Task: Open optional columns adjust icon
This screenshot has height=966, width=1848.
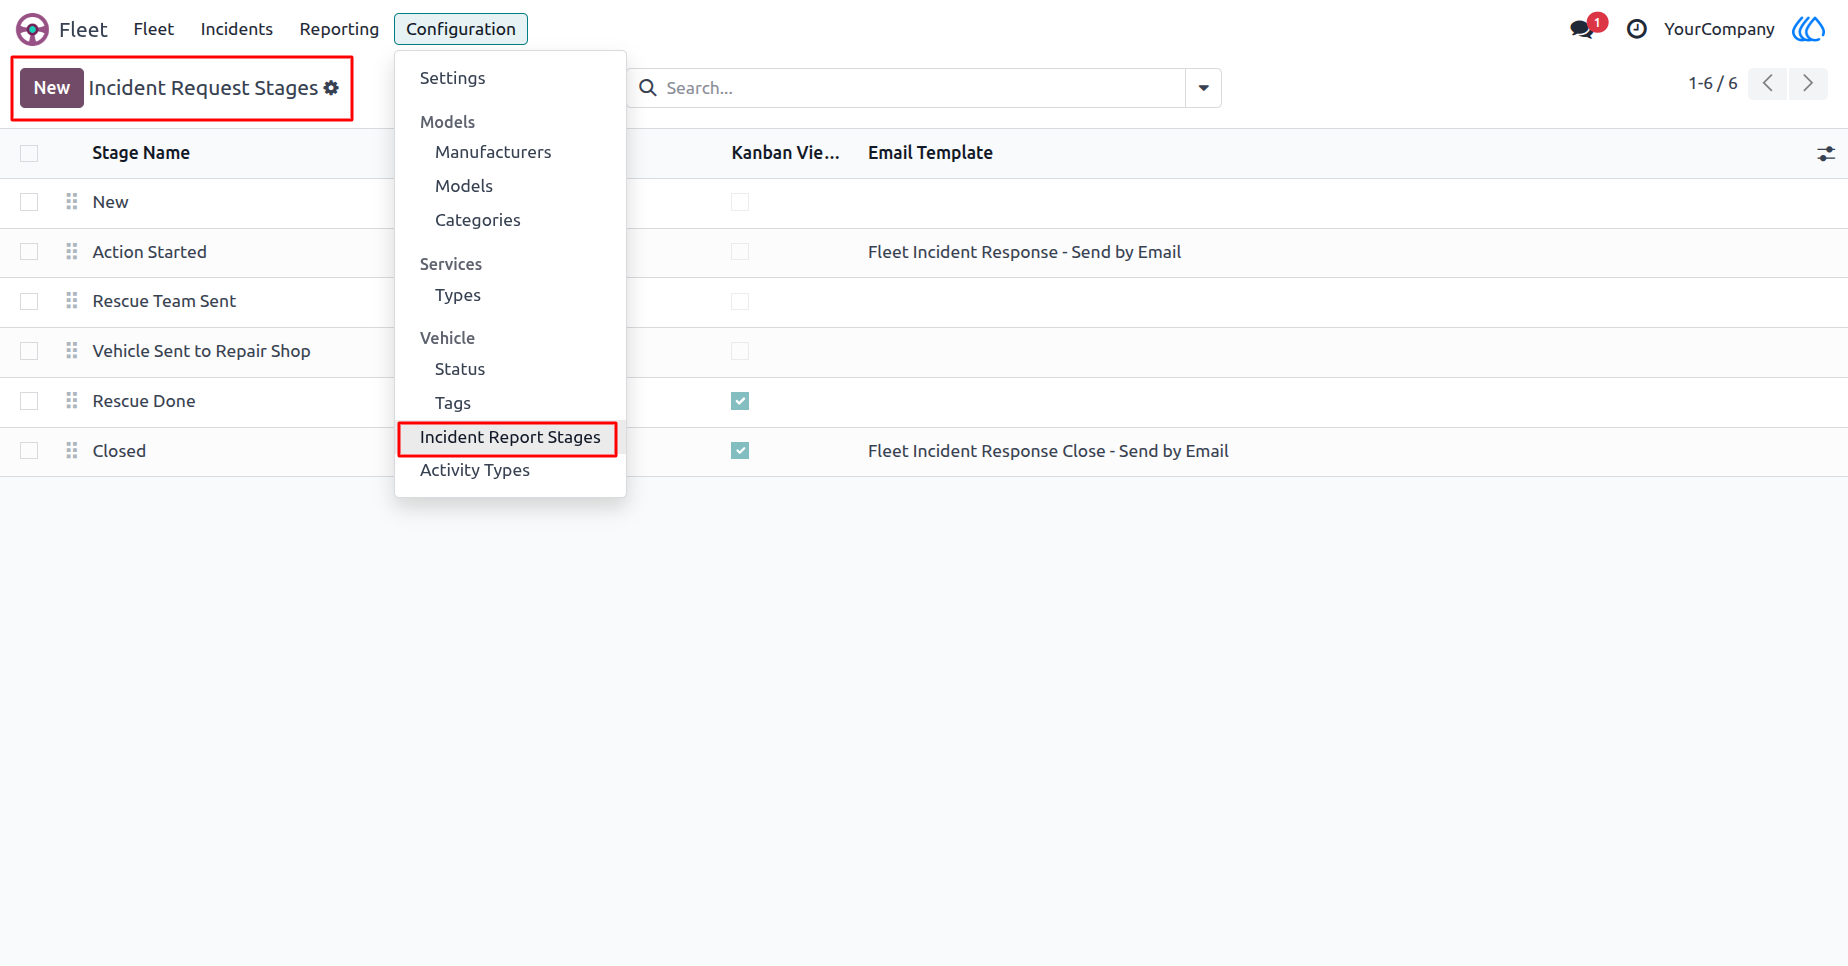Action: pos(1826,153)
